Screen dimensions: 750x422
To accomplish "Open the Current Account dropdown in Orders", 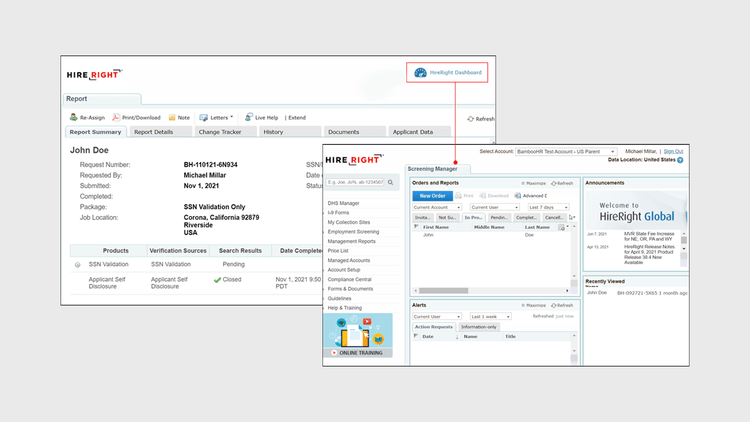I will (437, 208).
